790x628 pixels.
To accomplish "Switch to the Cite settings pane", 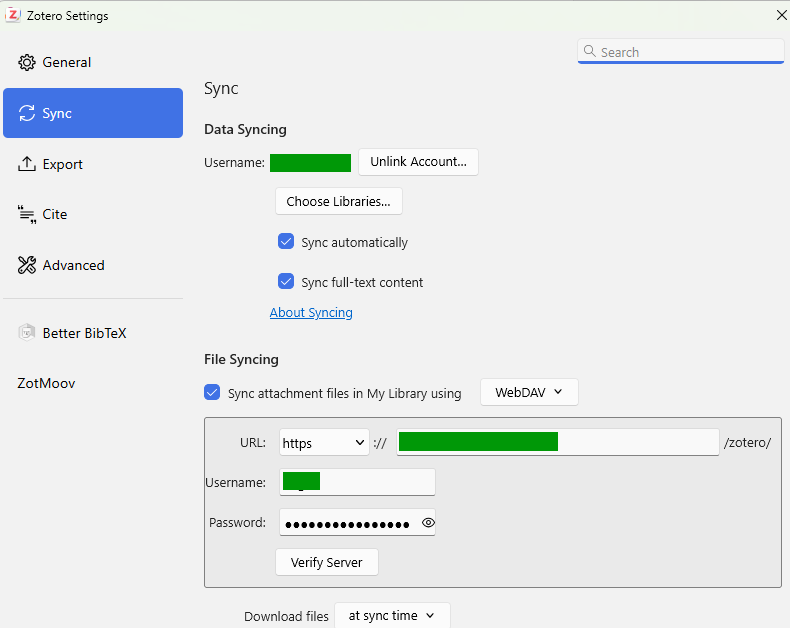I will pos(93,214).
